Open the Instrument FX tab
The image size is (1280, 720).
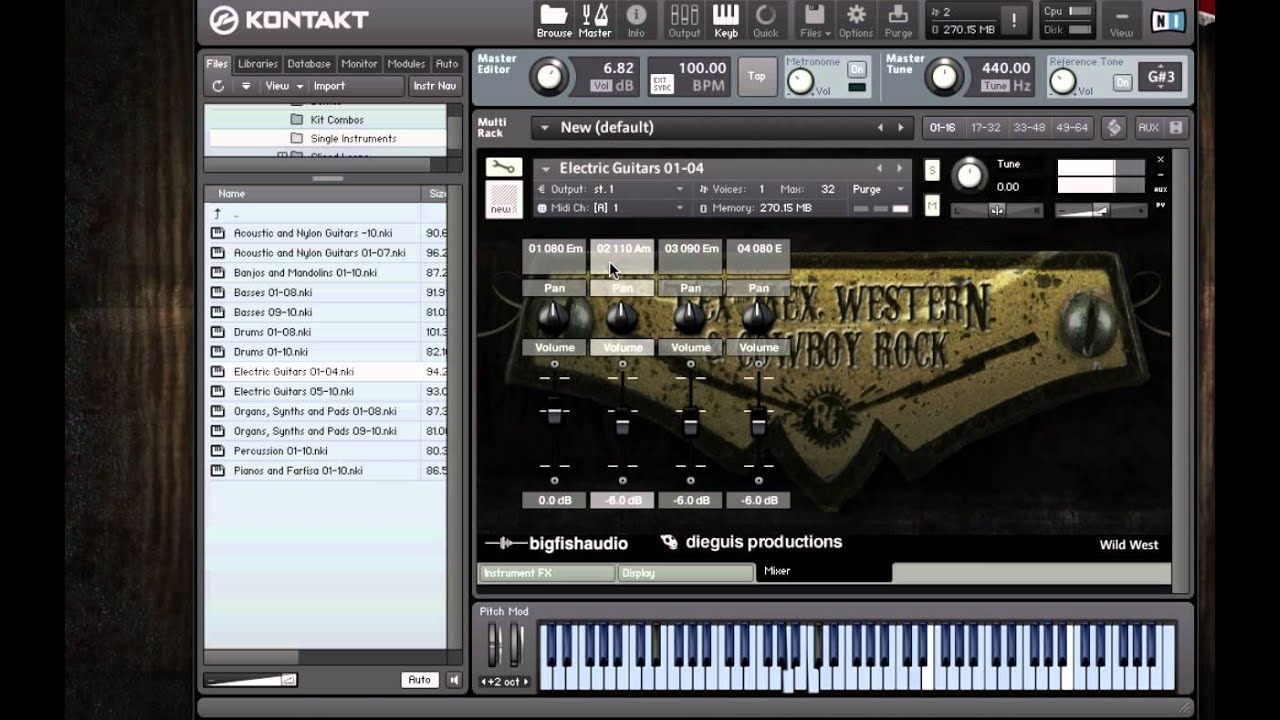(x=547, y=573)
